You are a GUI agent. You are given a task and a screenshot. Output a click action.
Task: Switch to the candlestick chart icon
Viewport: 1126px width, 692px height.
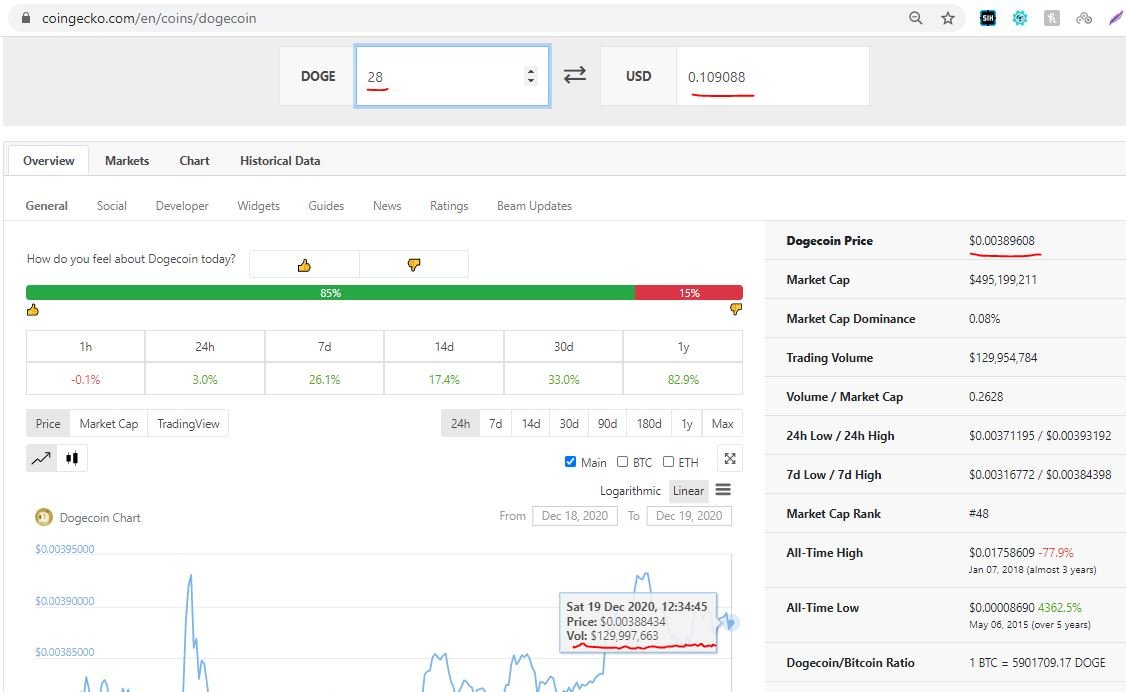[71, 459]
